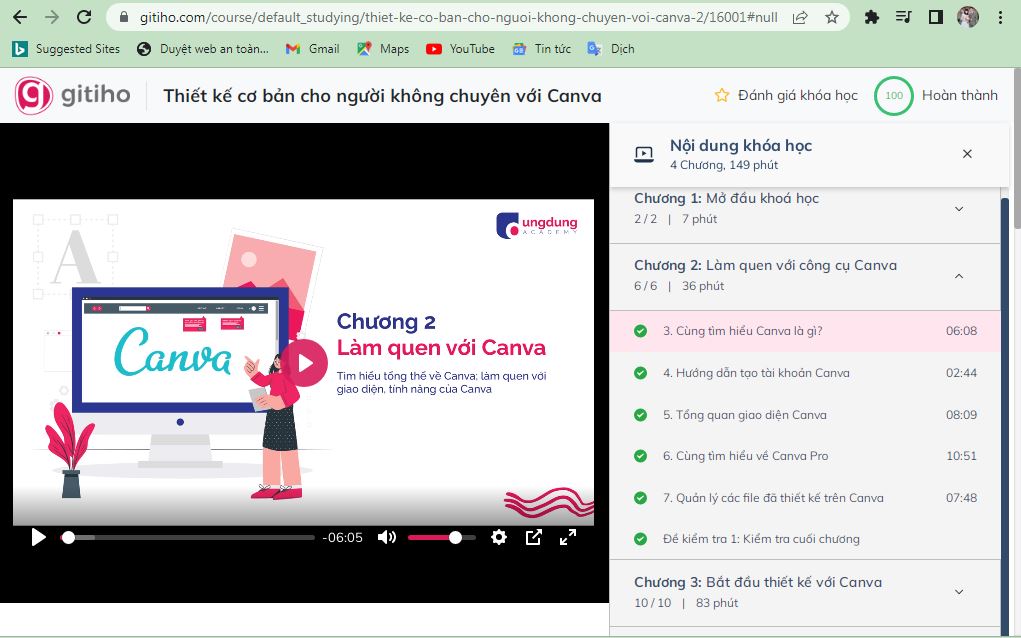Go back to the previous page
The image size is (1021, 638).
pyautogui.click(x=20, y=17)
